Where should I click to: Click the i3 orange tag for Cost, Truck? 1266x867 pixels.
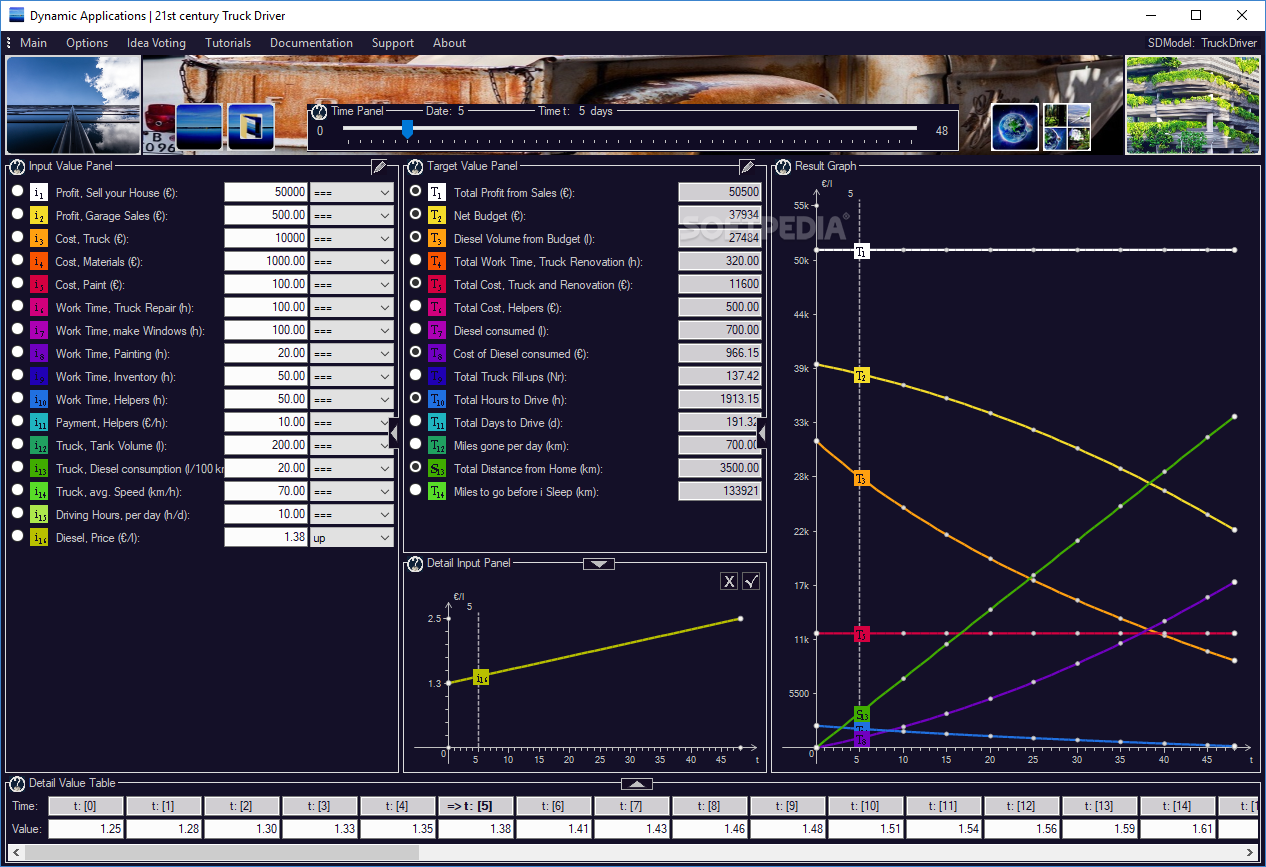pos(38,238)
